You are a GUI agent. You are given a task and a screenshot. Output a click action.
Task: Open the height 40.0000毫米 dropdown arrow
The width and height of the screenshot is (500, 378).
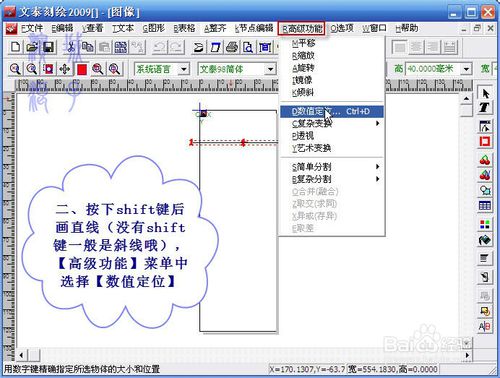click(x=467, y=69)
